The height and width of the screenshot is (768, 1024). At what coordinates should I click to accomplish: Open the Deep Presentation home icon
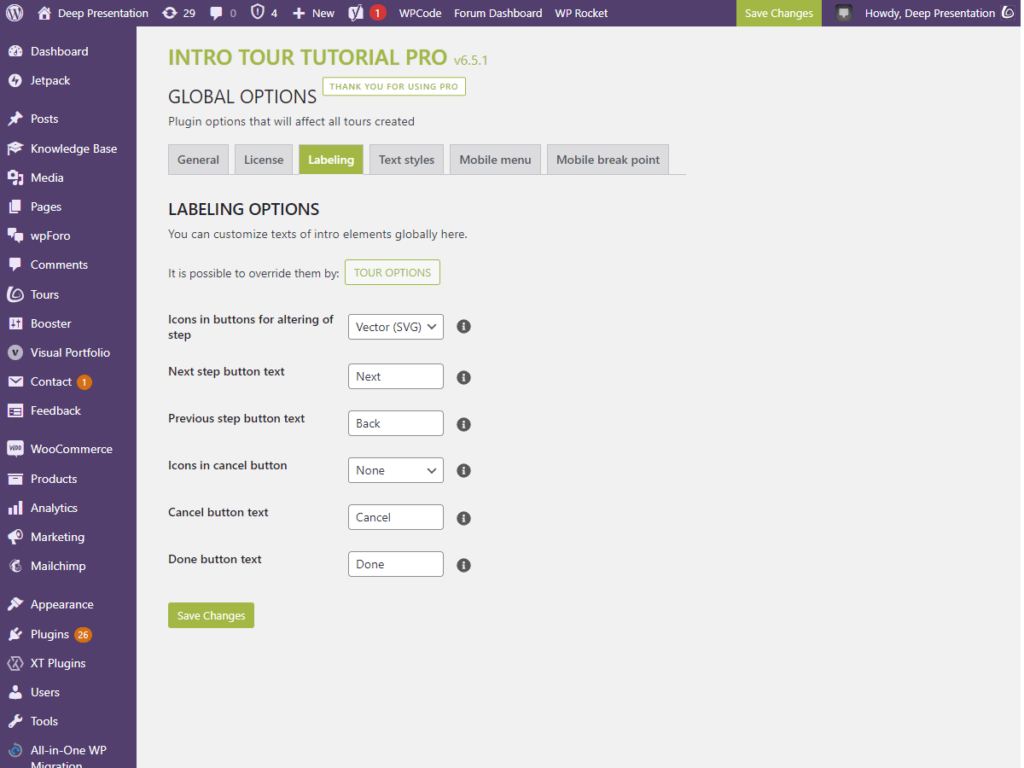pos(44,13)
